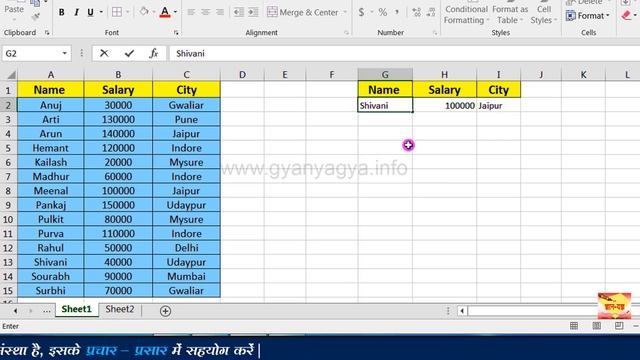The image size is (640, 360).
Task: Switch to Sheet2 tab
Action: point(120,309)
